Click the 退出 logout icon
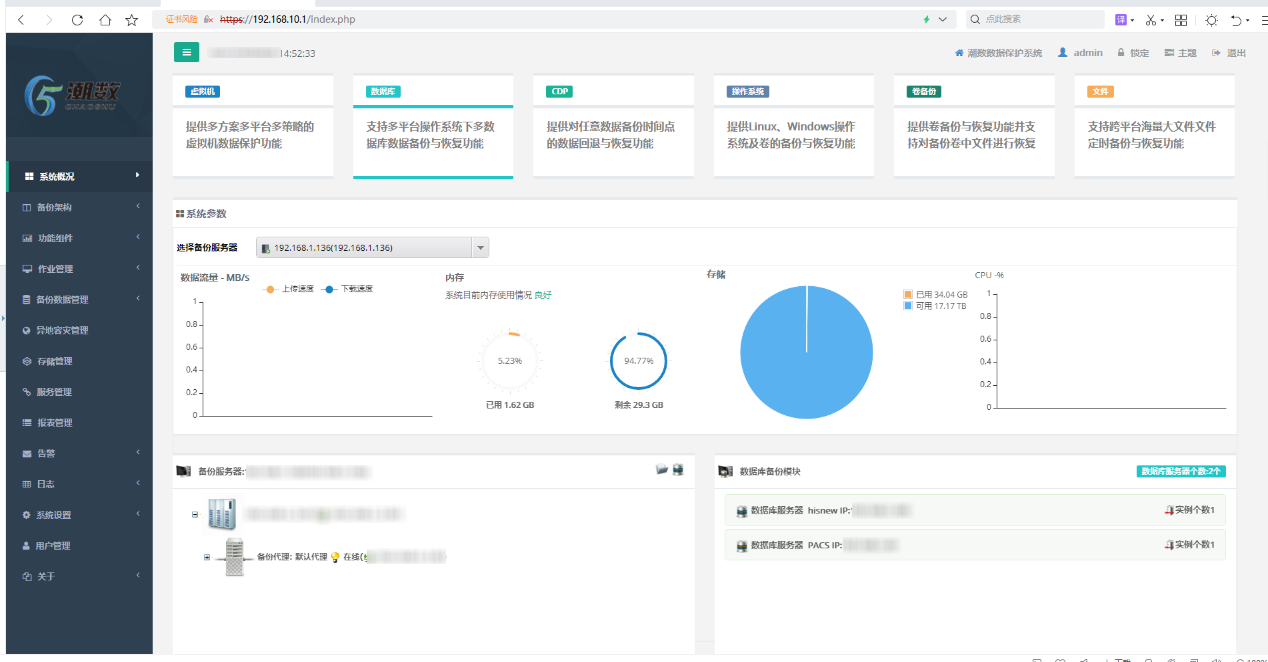 pyautogui.click(x=1216, y=53)
